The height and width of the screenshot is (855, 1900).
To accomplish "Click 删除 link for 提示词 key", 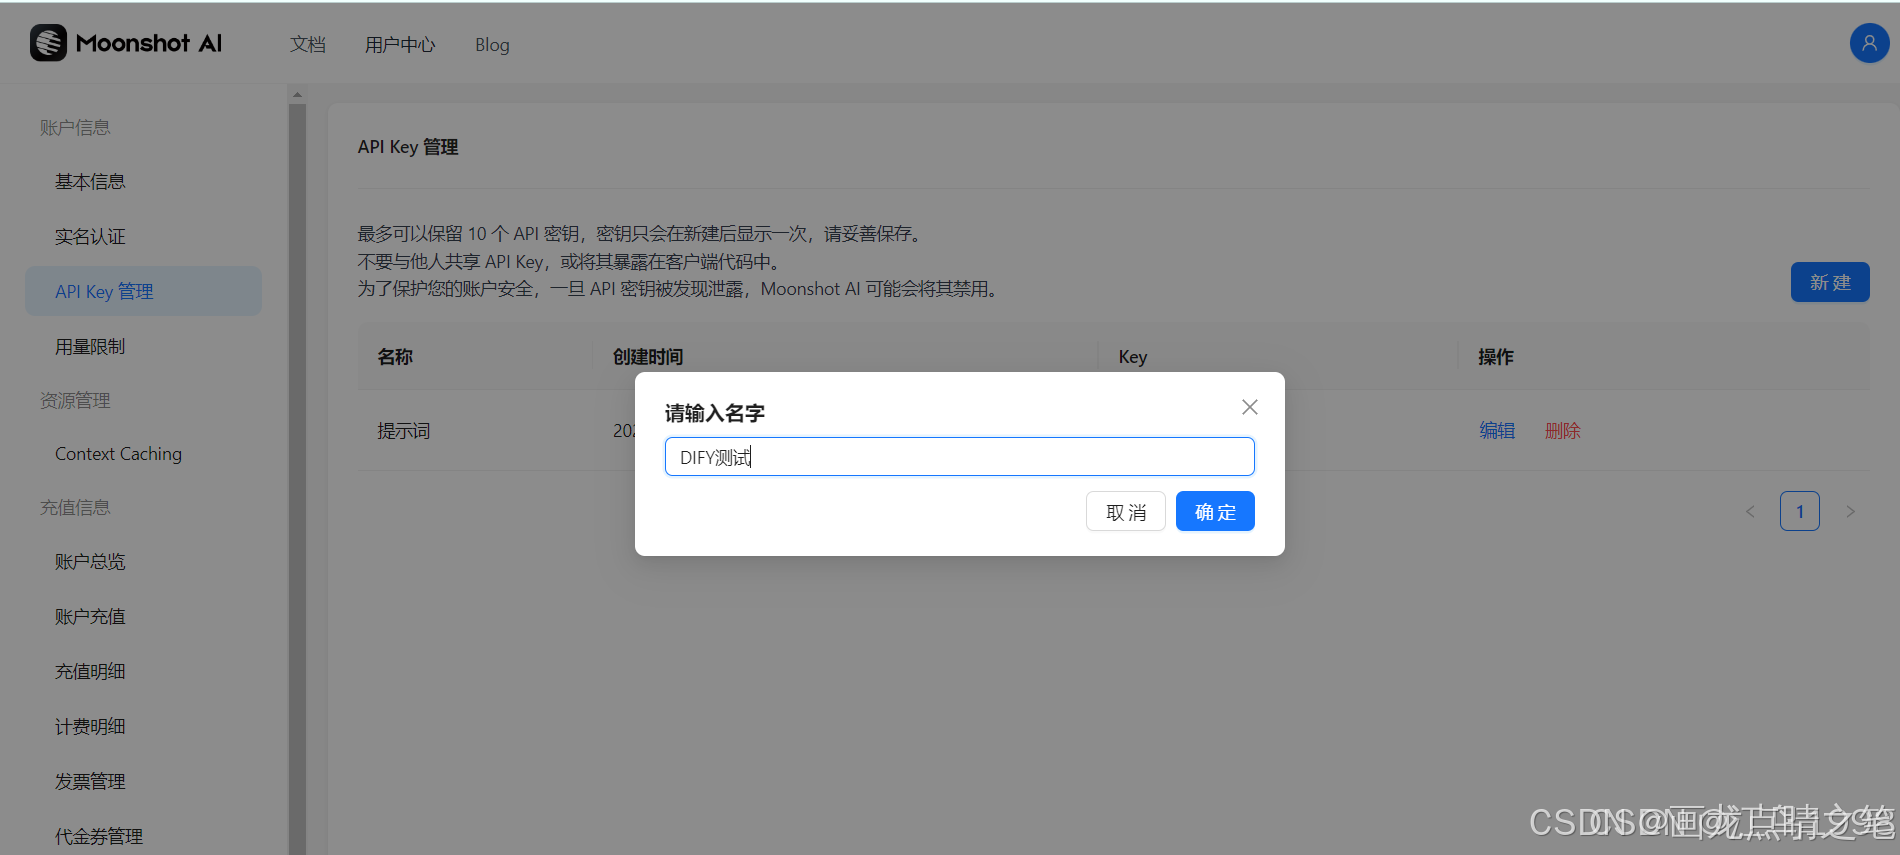I will [1562, 431].
